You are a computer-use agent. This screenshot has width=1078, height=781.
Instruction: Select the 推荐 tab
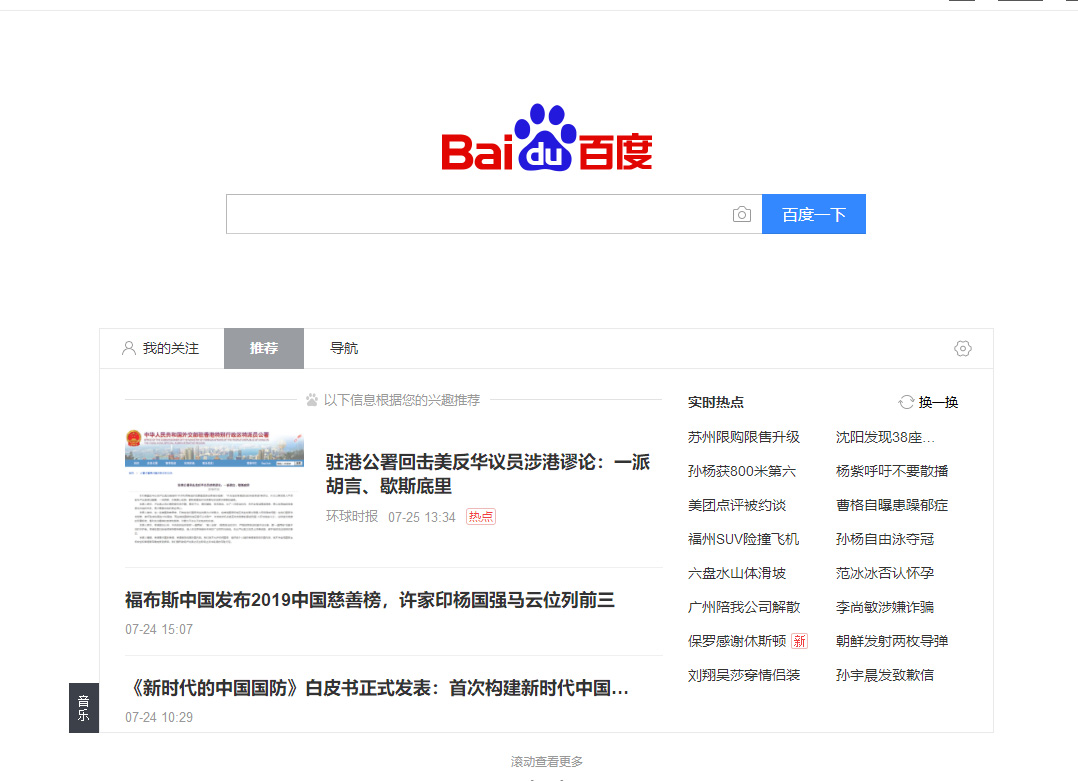click(264, 349)
